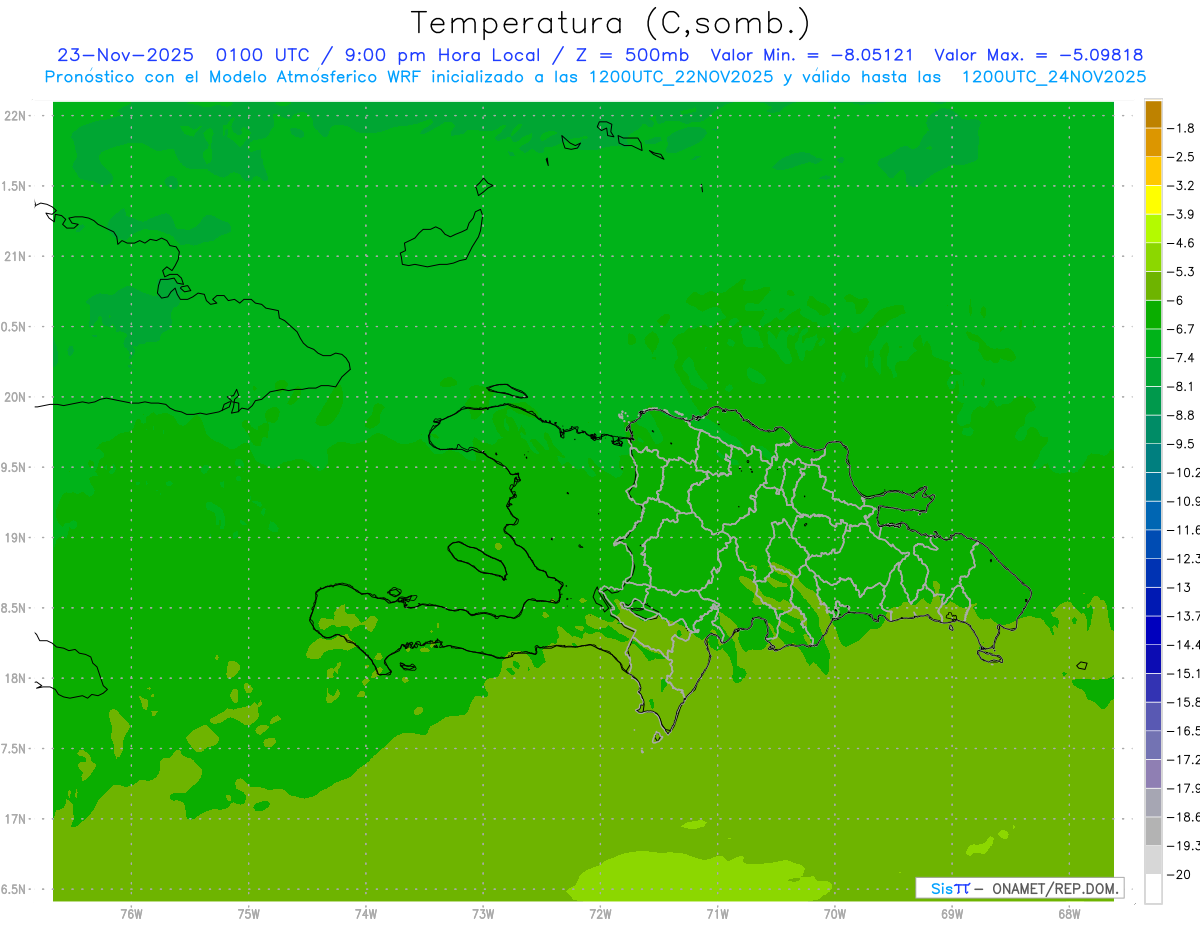Screen dimensions: 1200x927
Task: Pick the dark blue swatch between -13.7 and -14.4
Action: click(x=1153, y=630)
